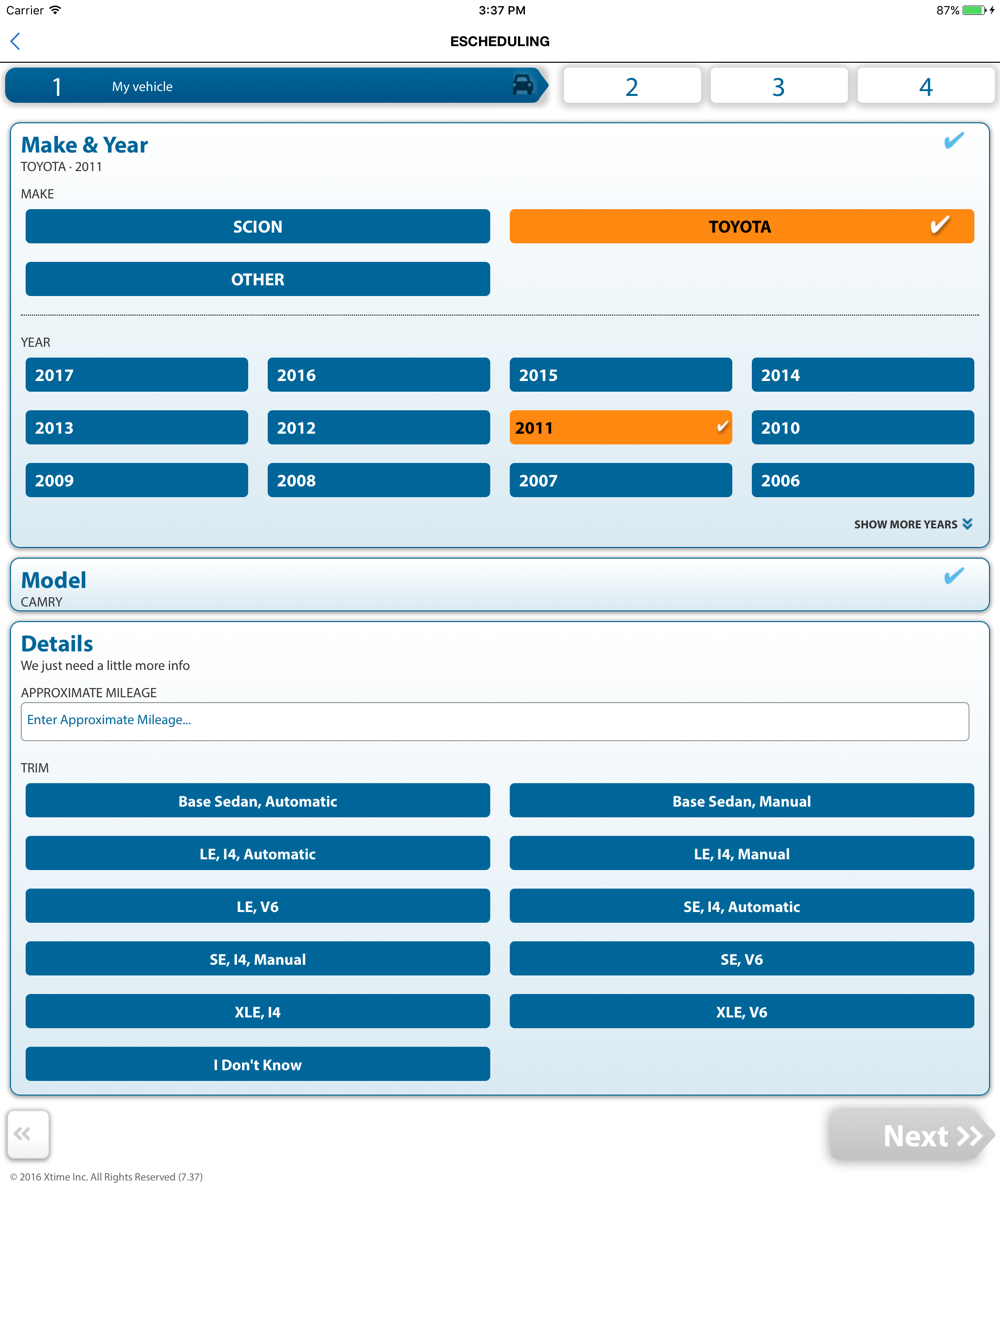Collapse the Make & Year section header

84,145
